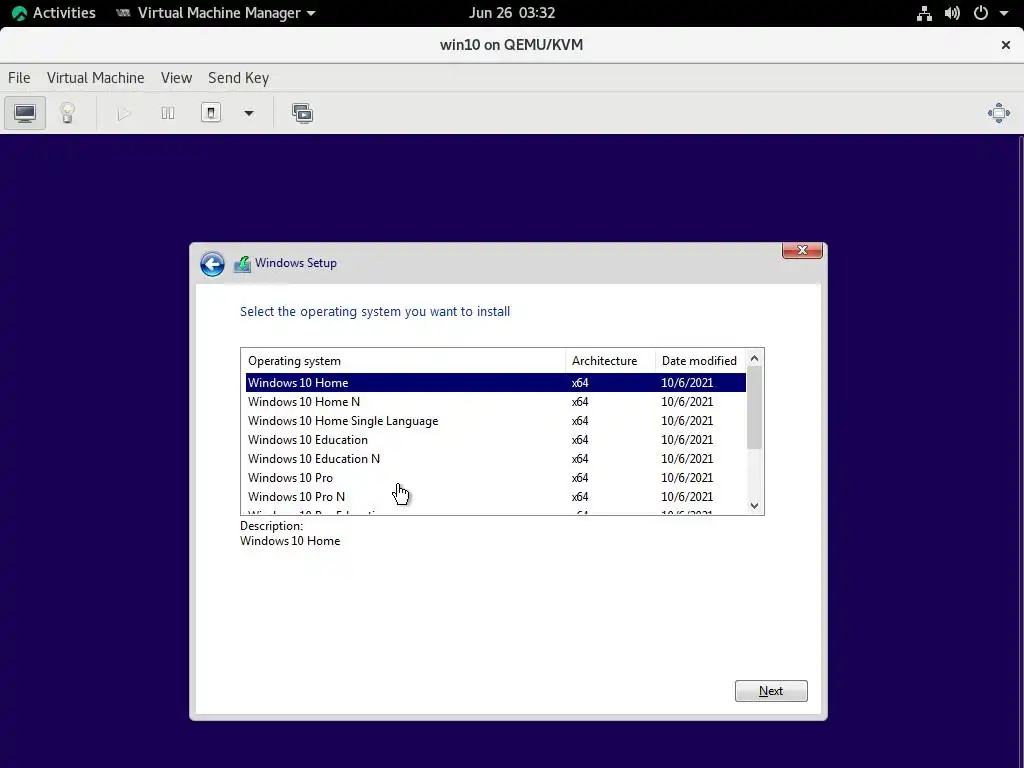Screen dimensions: 1024x768
Task: Click x64 in Windows 10 Home N row
Action: (x=580, y=402)
